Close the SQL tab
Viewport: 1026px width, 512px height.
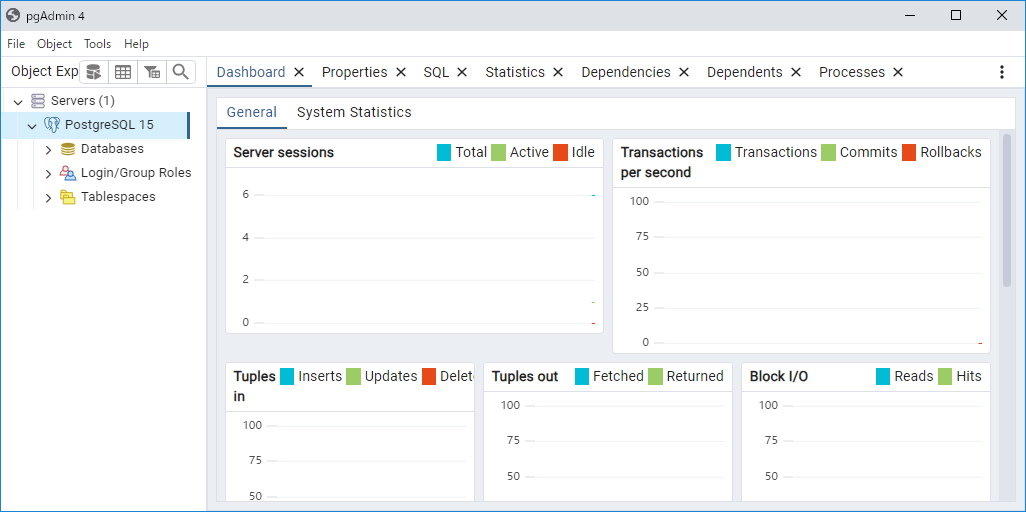pos(462,72)
